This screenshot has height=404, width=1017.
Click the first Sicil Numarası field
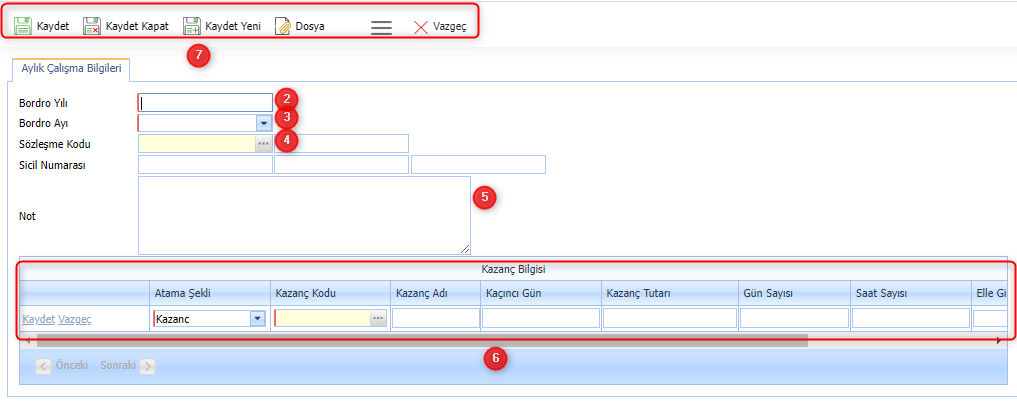[205, 165]
